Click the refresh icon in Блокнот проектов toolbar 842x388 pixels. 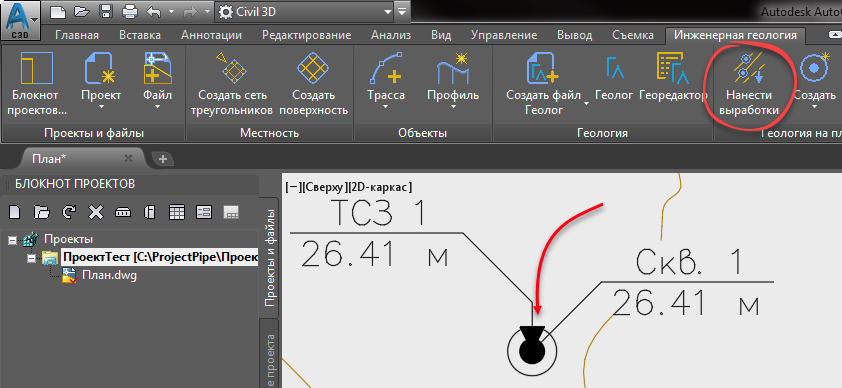[69, 212]
